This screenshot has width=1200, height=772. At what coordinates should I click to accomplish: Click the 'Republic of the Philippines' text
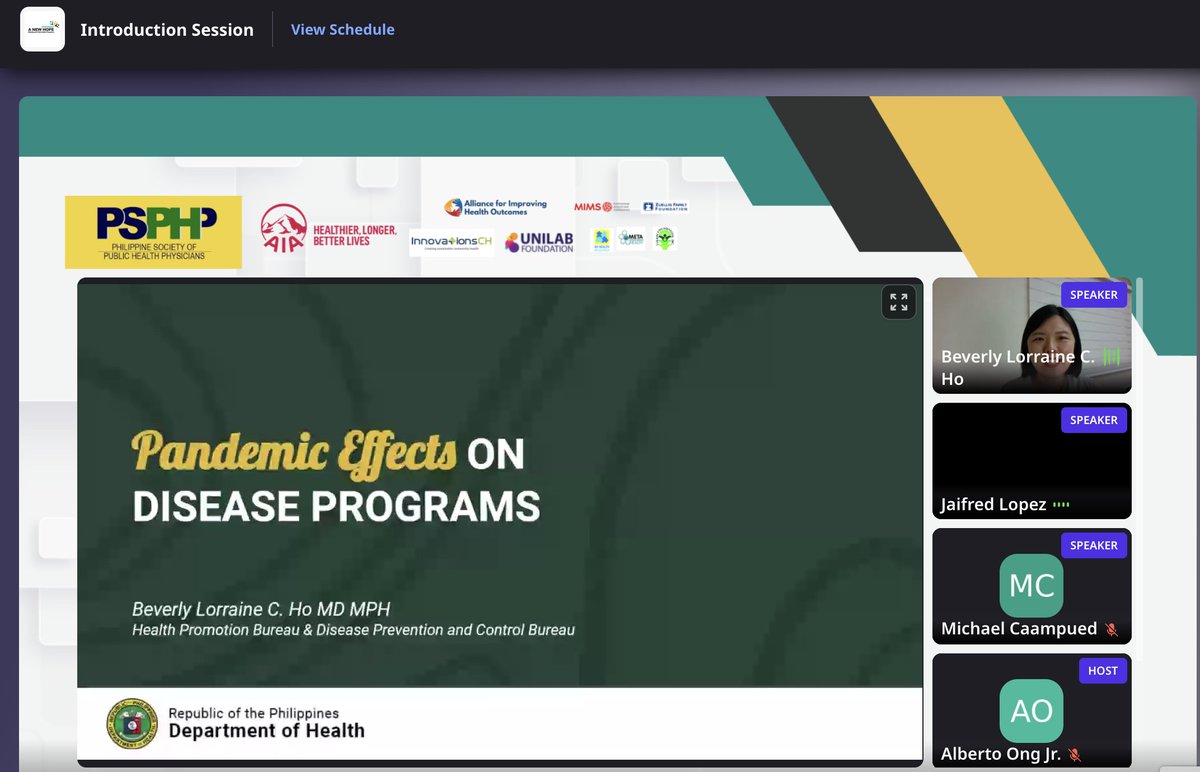254,713
